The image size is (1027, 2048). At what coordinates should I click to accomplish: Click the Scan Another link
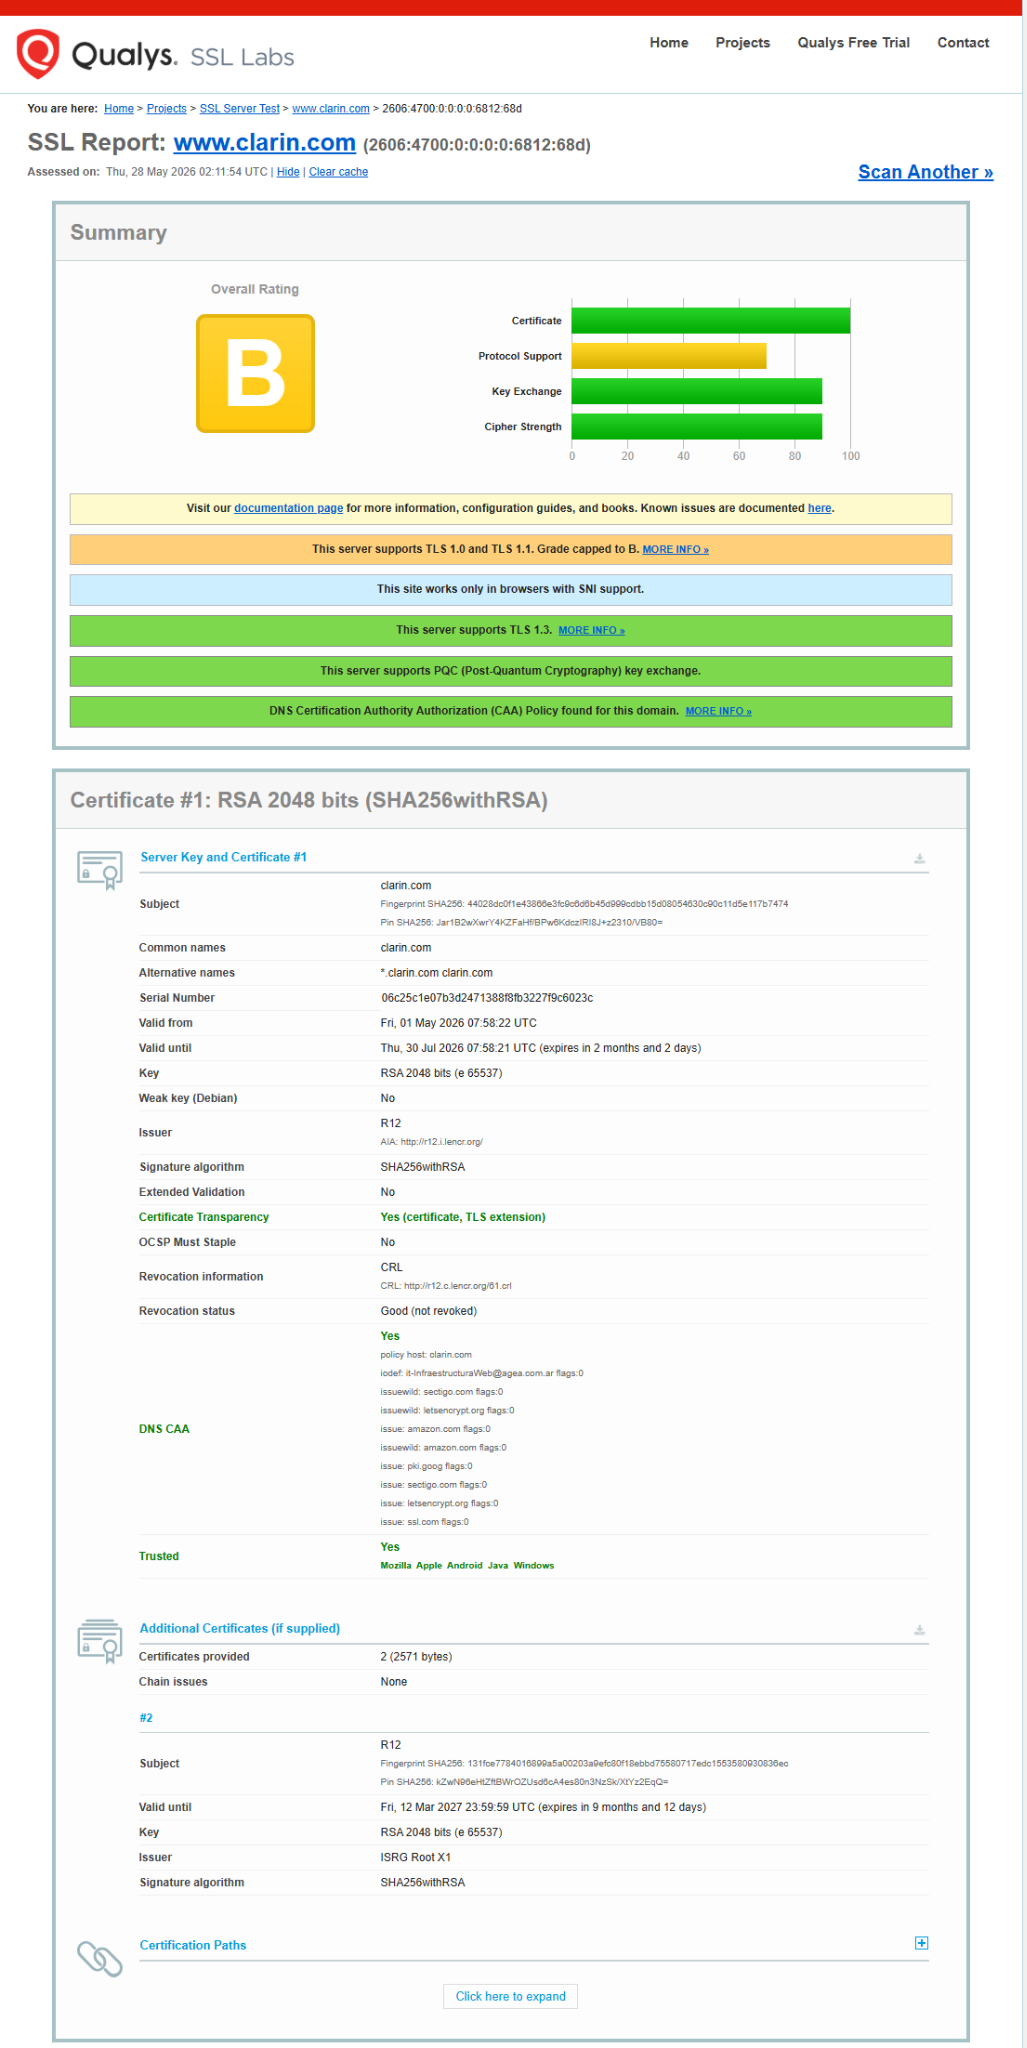tap(925, 172)
